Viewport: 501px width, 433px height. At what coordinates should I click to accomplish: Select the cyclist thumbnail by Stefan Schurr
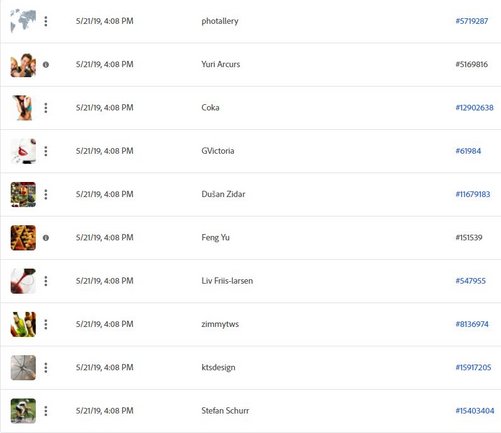[x=23, y=411]
